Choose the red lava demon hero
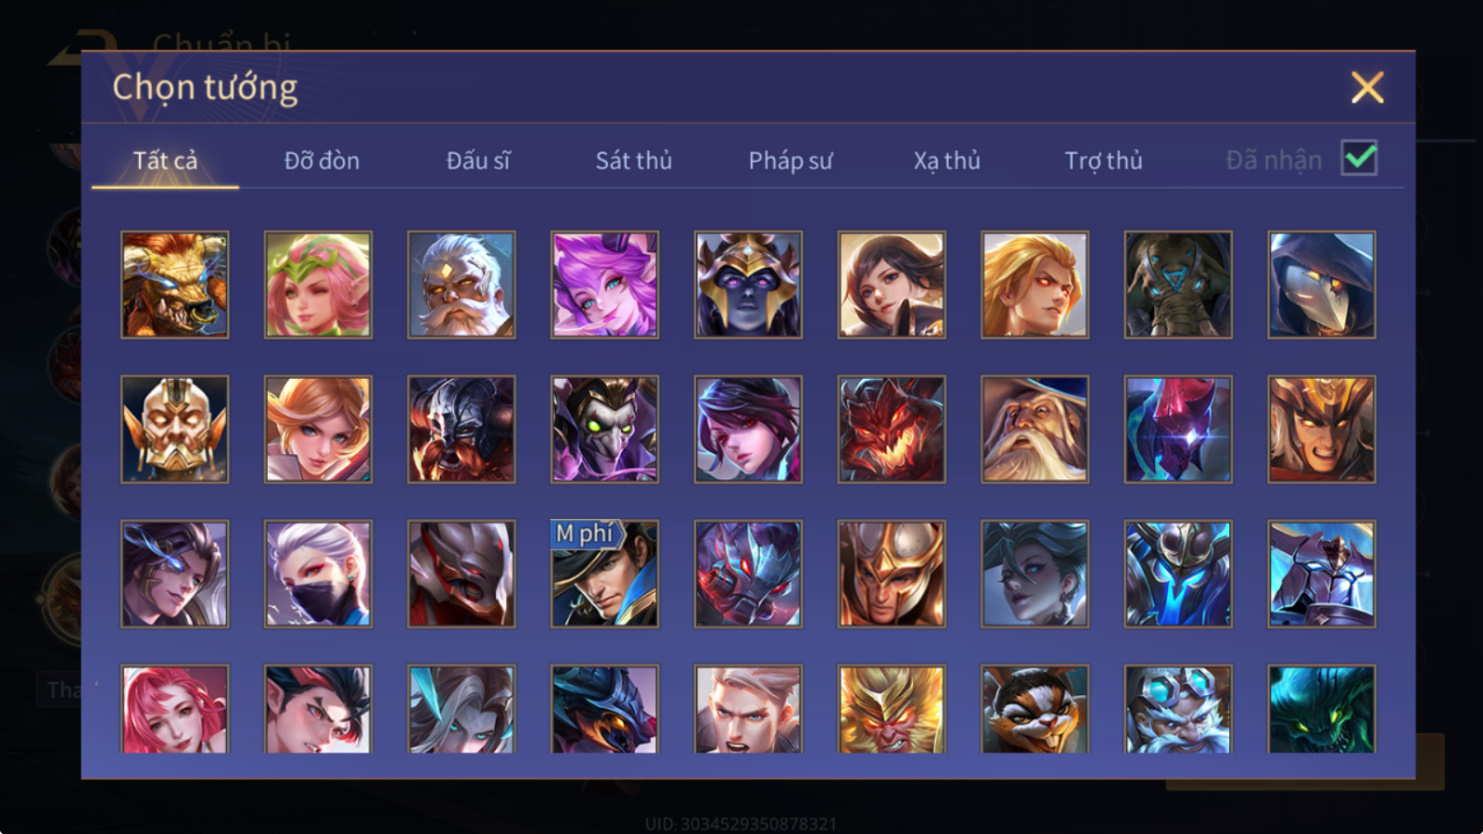1483x834 pixels. point(891,430)
